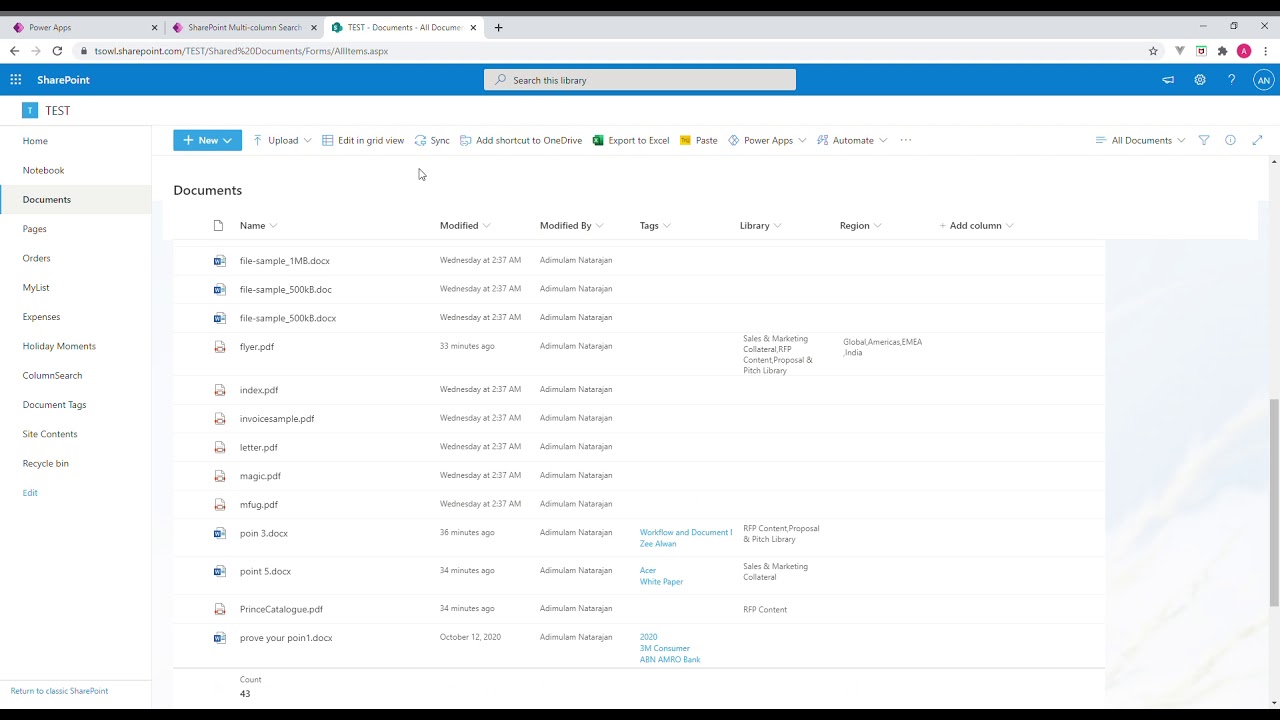Open the Chrome three-dot menu
This screenshot has height=720, width=1280.
(x=1266, y=51)
